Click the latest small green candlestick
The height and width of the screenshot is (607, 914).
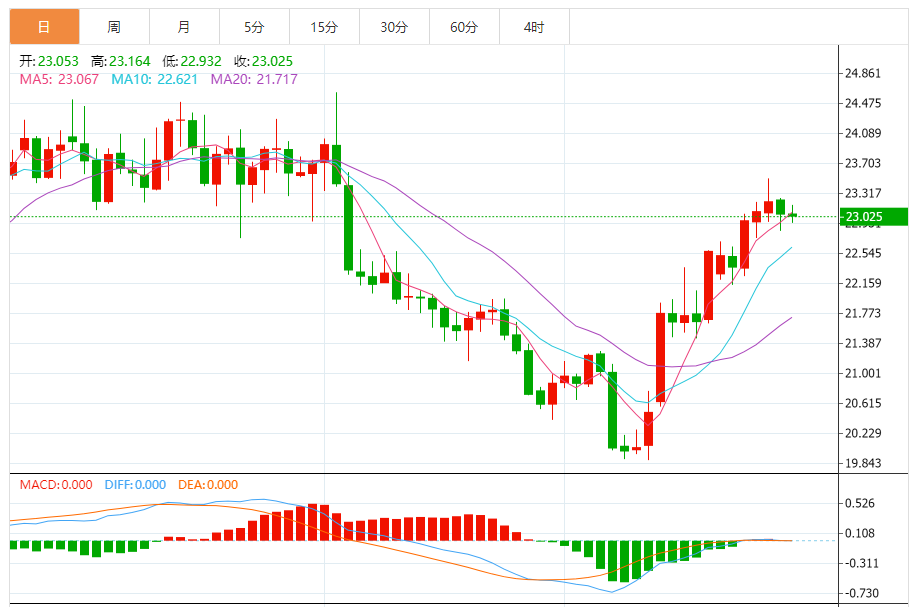click(792, 215)
